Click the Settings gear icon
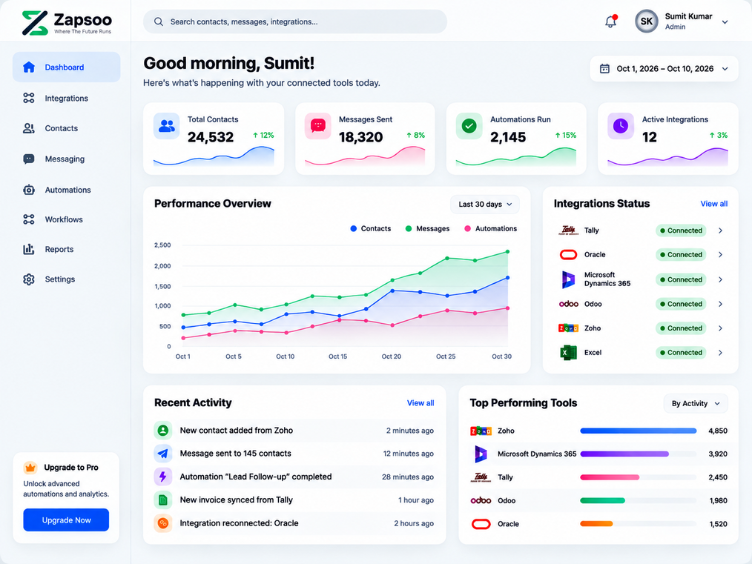This screenshot has height=564, width=752. click(29, 279)
